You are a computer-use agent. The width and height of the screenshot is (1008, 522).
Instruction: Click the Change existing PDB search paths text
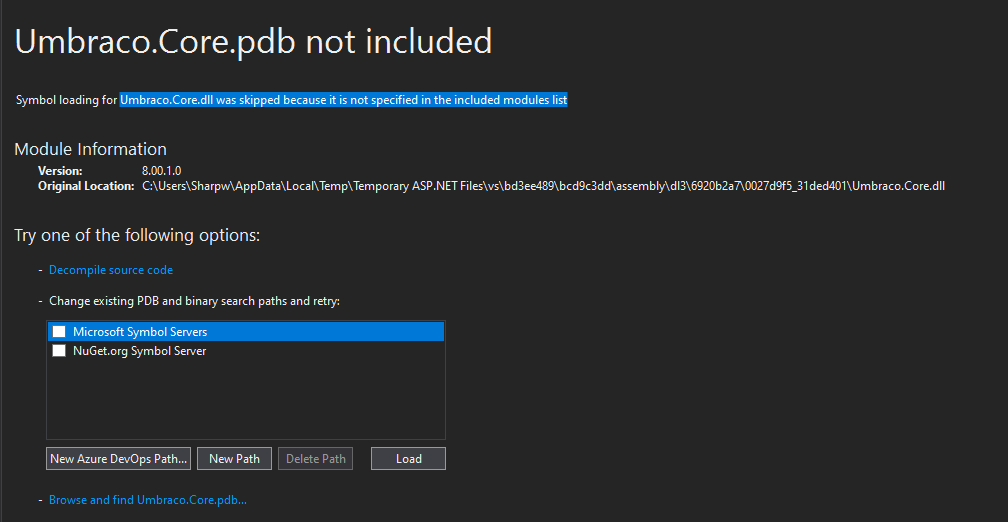[x=194, y=301]
